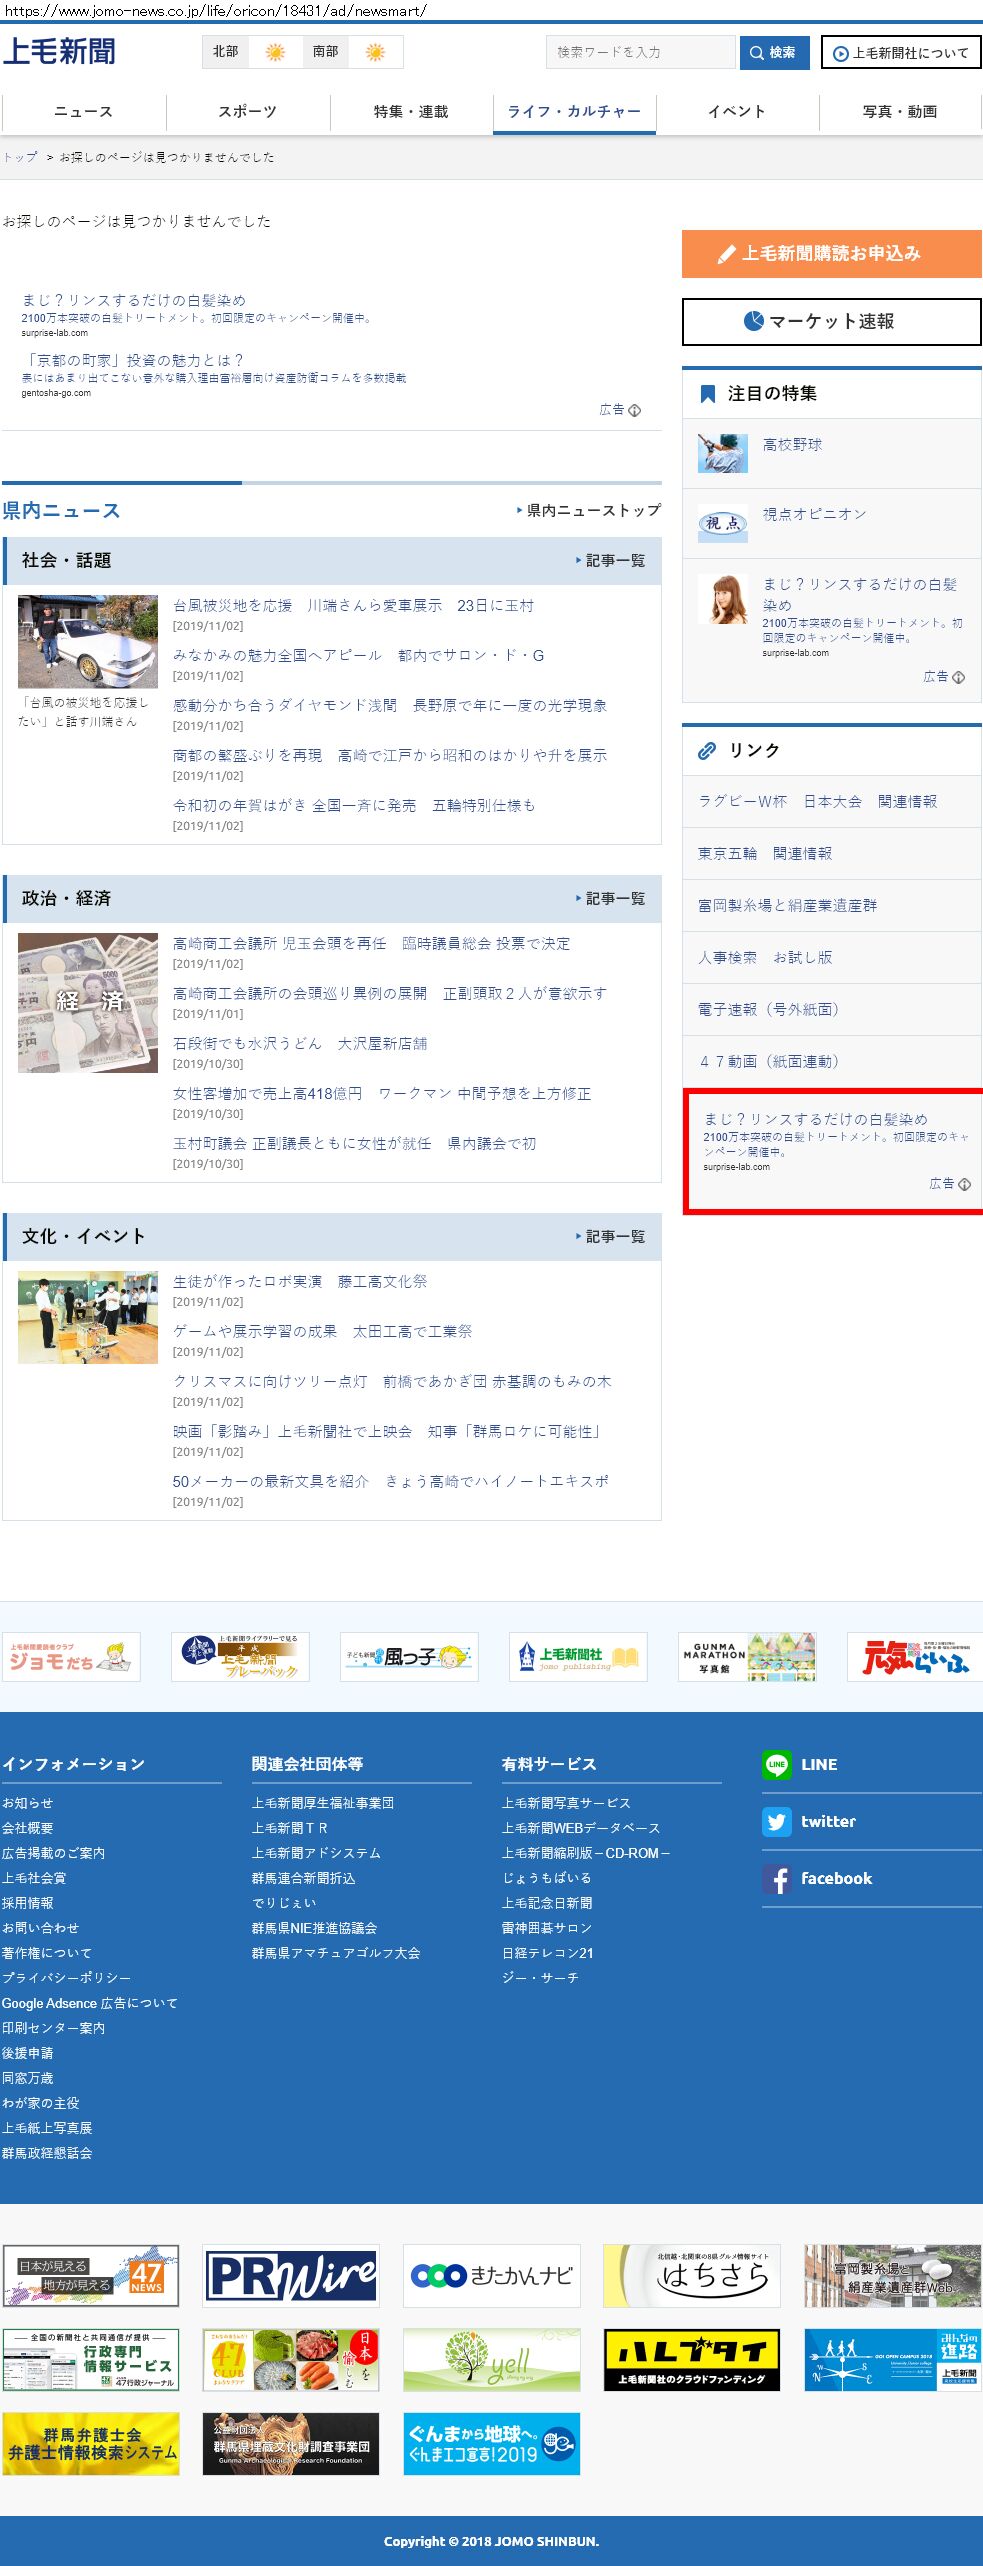
Task: Open the スポーツ navigation tab
Action: (247, 112)
